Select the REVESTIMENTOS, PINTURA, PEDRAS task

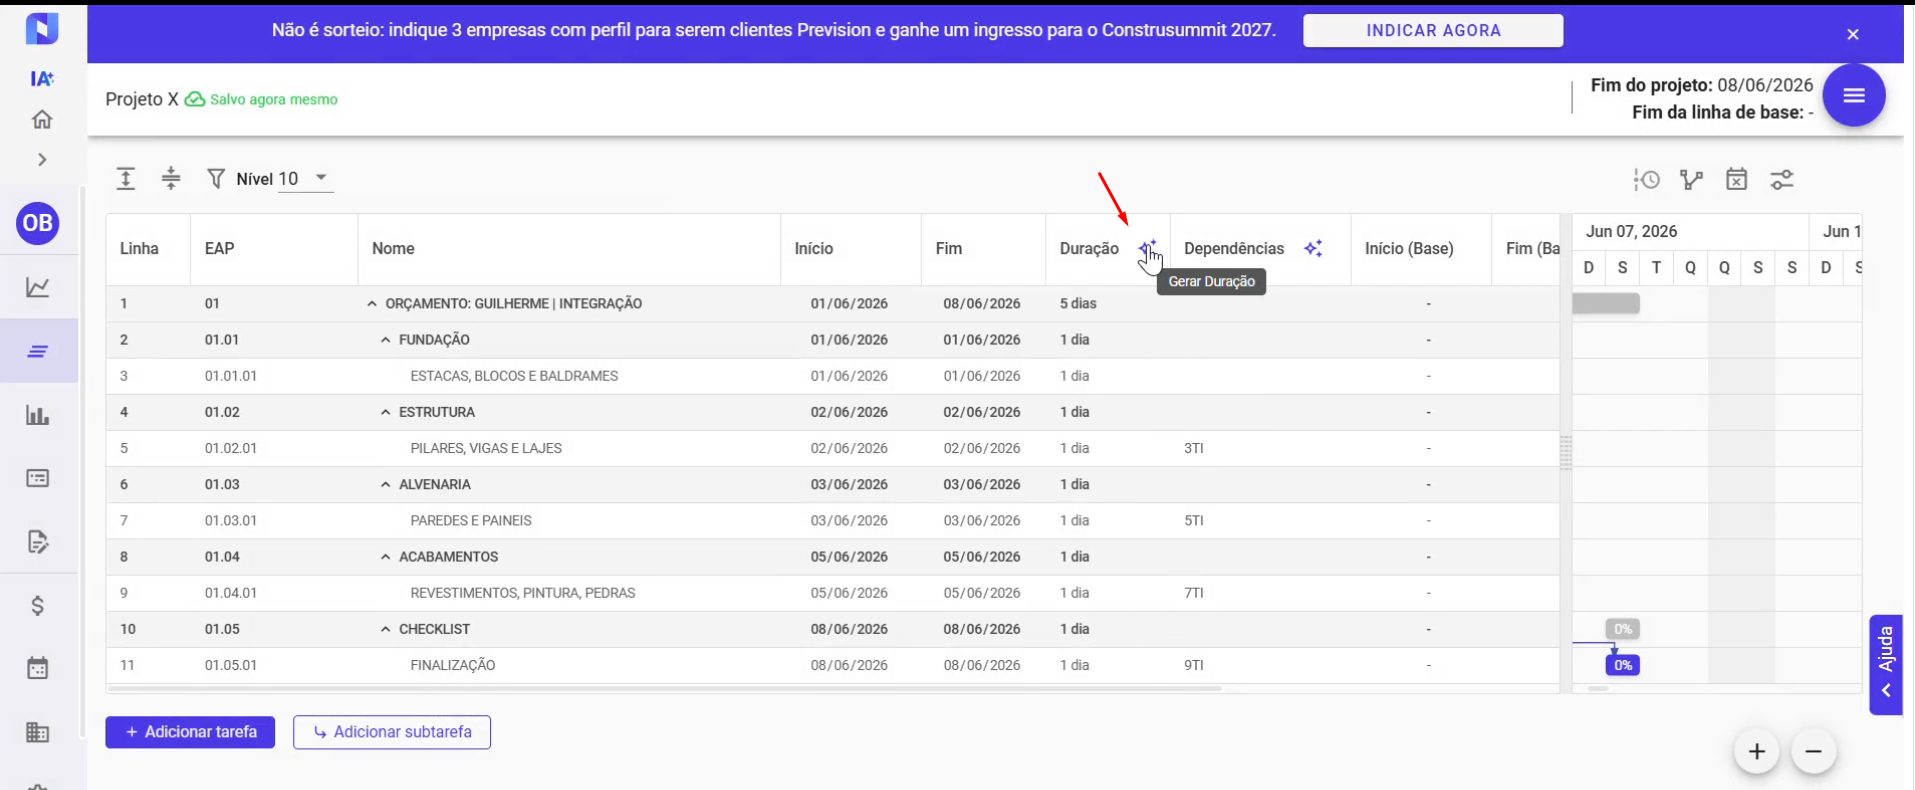[523, 593]
